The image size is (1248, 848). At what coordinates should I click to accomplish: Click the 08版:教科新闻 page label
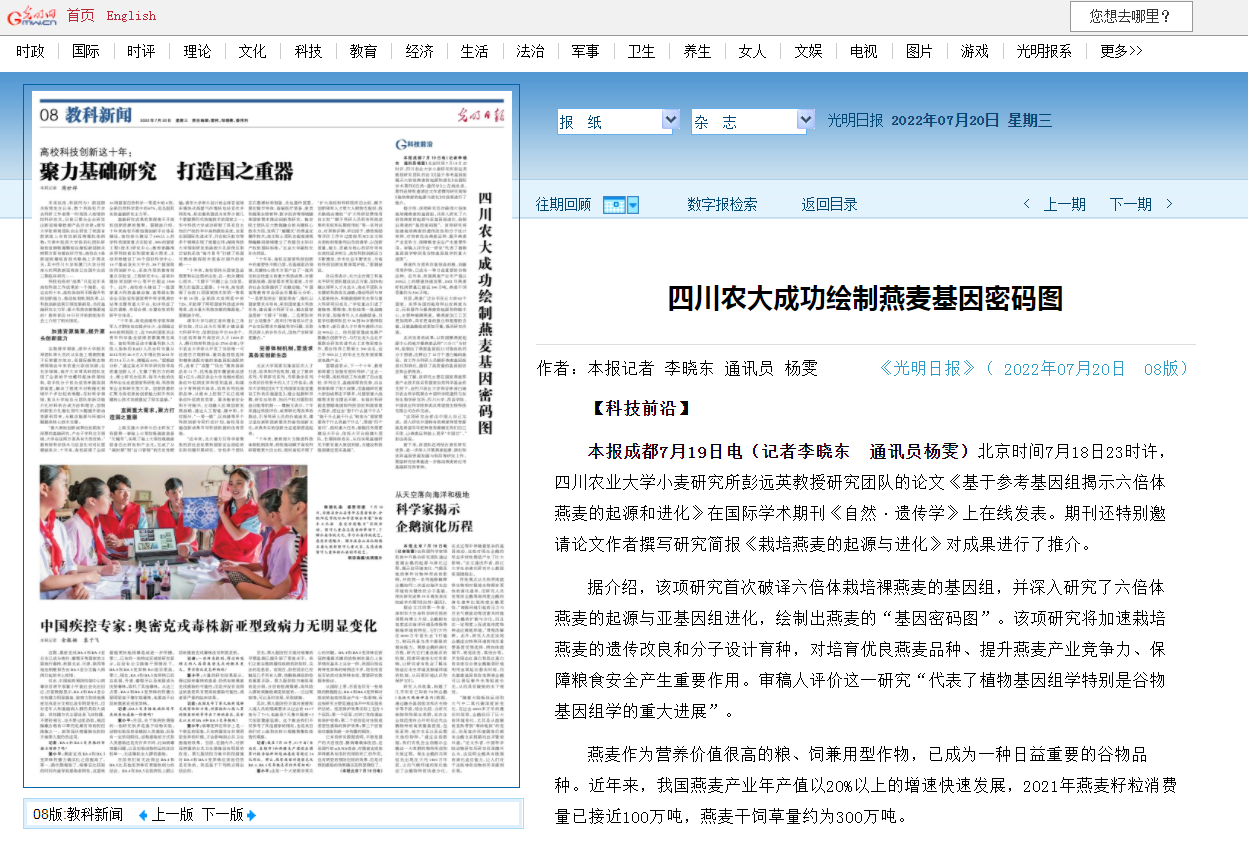[x=78, y=815]
